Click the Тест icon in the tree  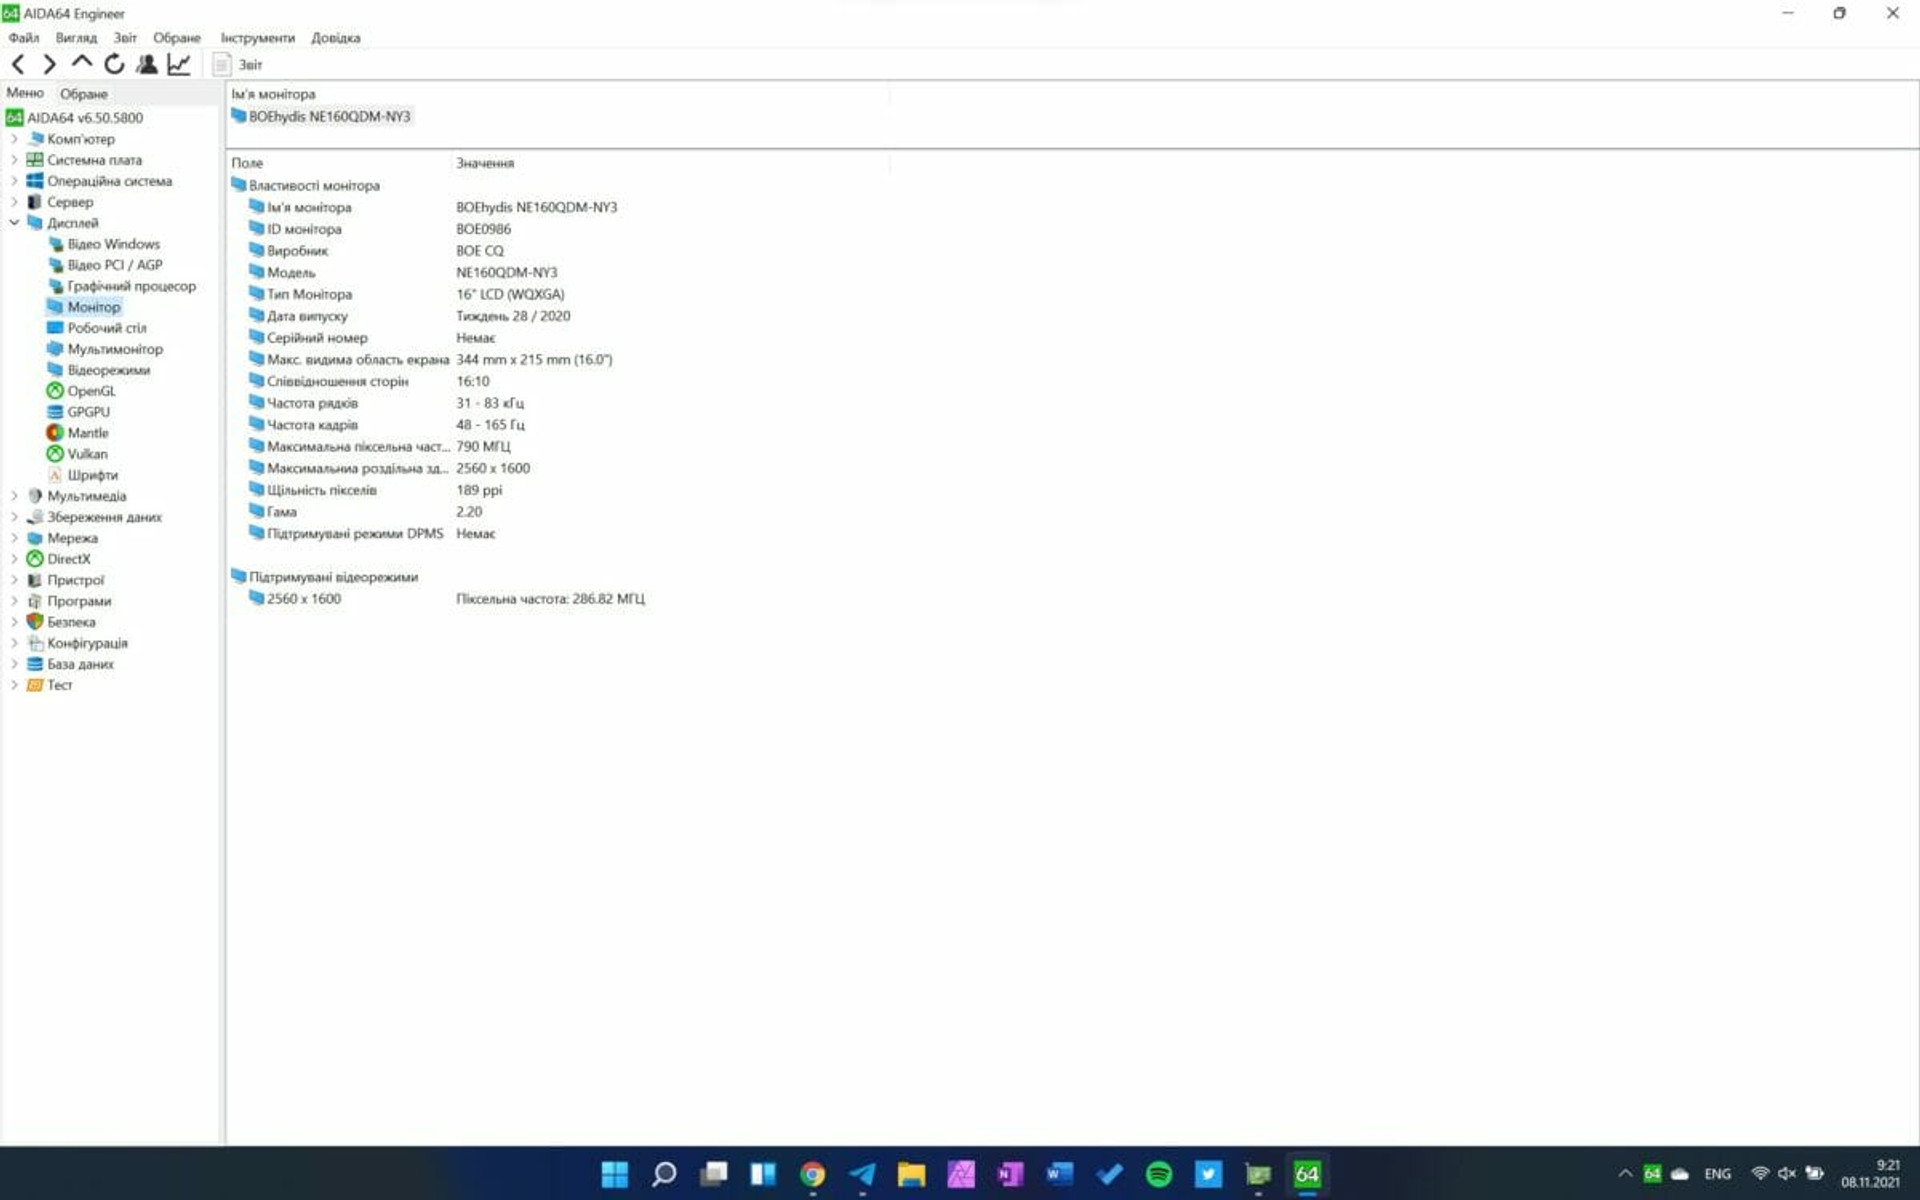[35, 685]
